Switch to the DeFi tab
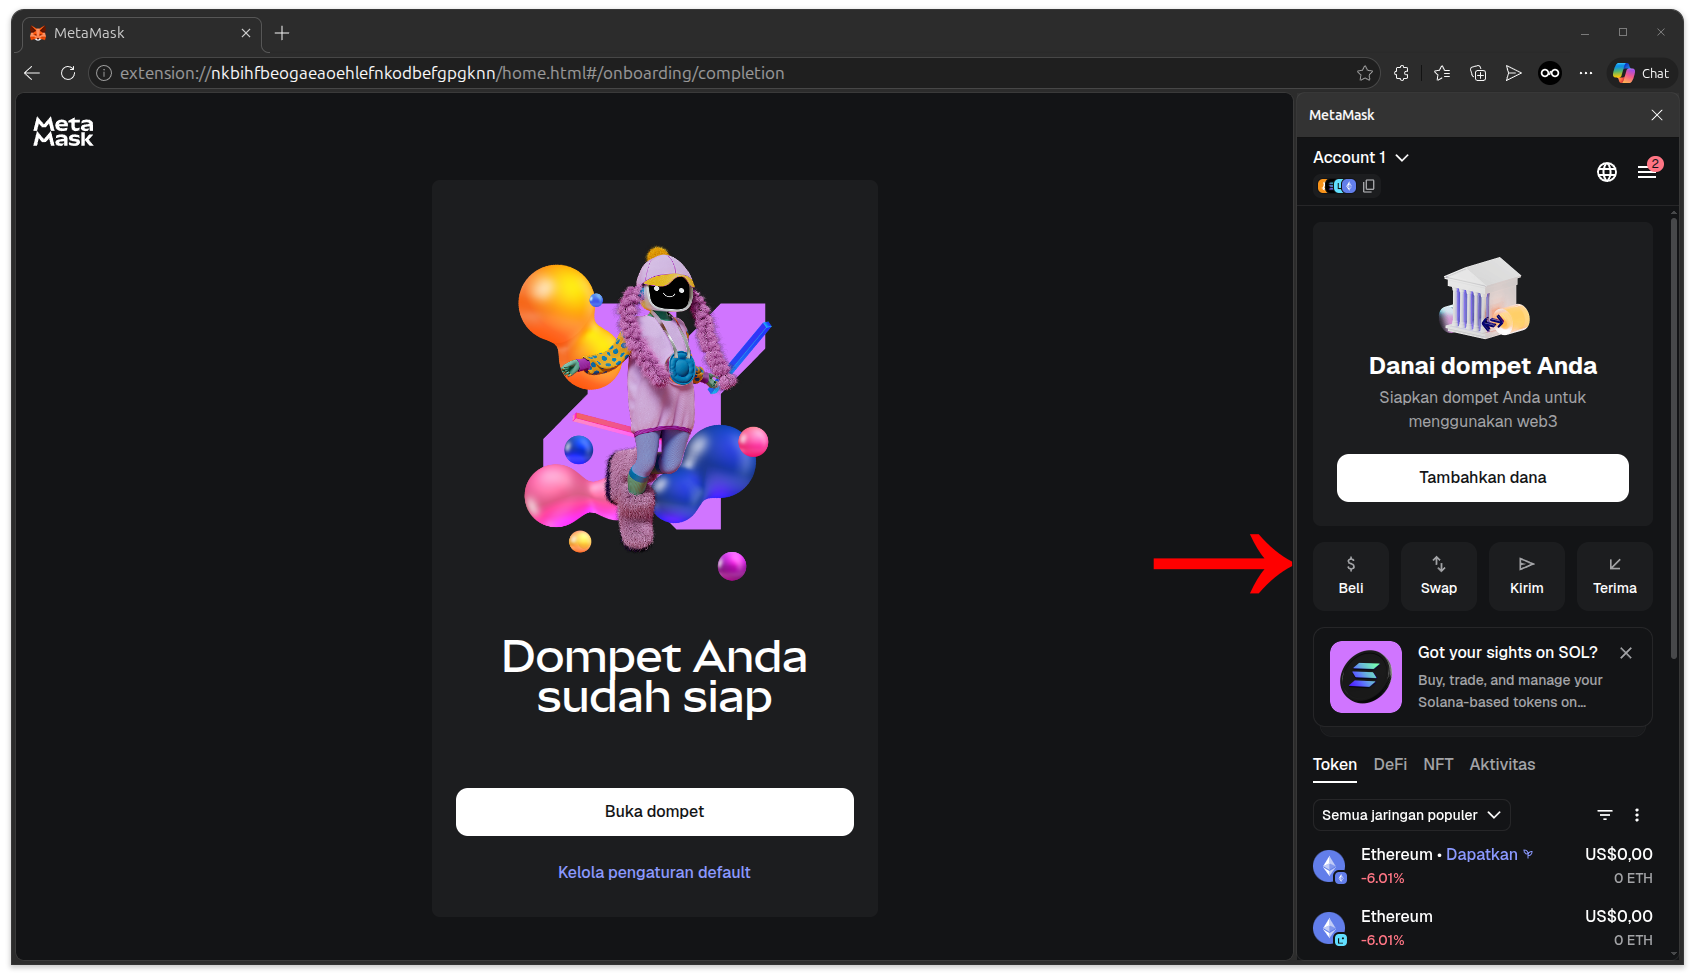This screenshot has height=979, width=1695. 1389,764
